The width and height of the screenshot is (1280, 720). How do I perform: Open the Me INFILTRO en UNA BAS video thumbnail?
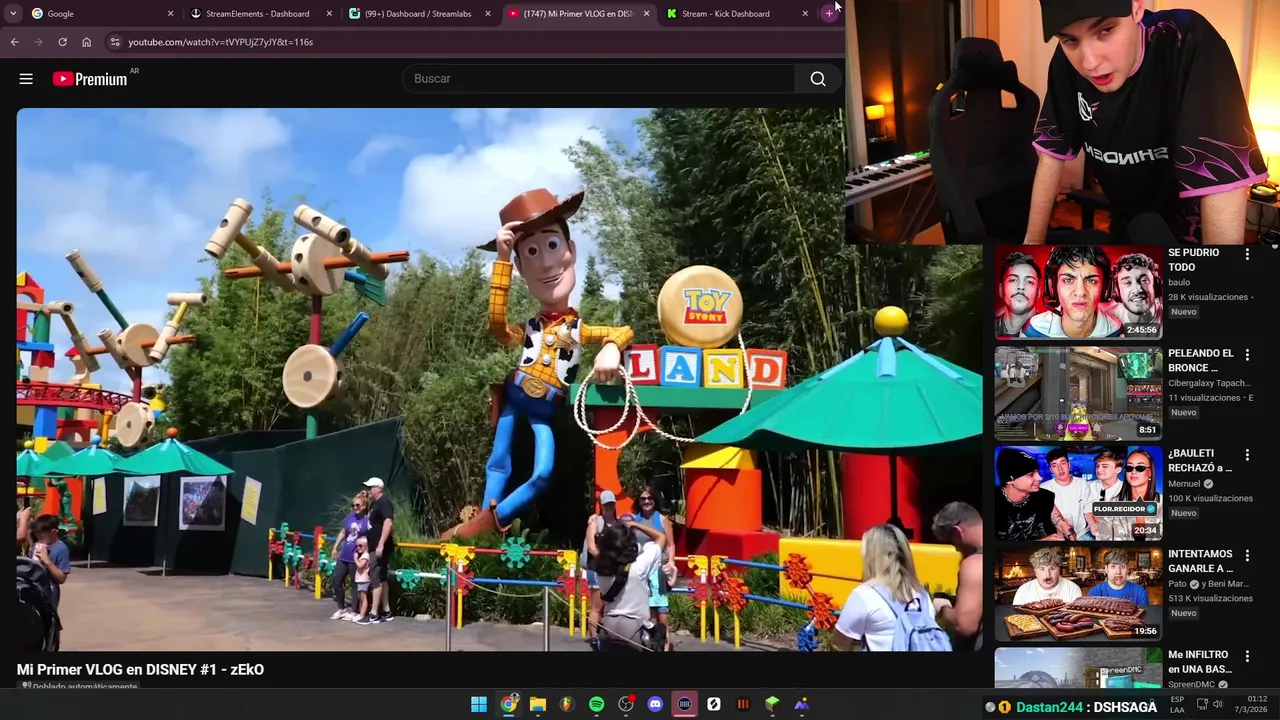(x=1078, y=668)
